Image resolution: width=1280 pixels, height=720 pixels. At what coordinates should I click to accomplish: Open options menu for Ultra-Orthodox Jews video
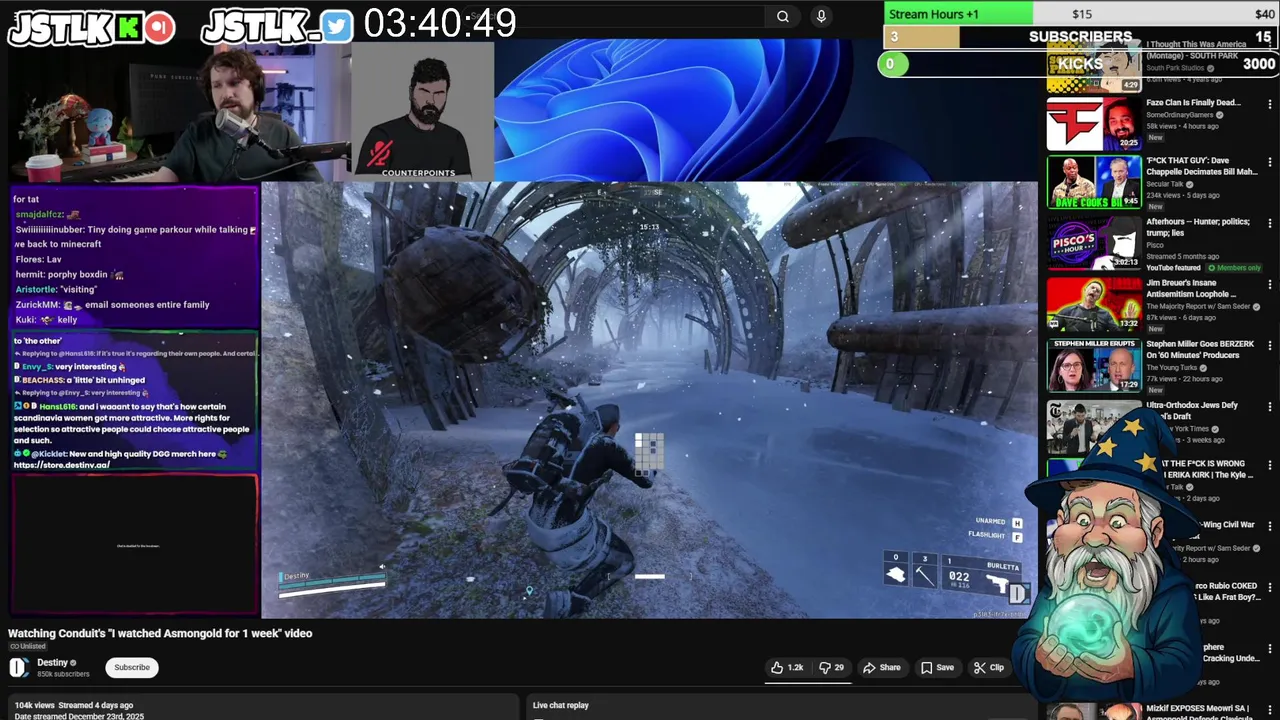pyautogui.click(x=1270, y=406)
